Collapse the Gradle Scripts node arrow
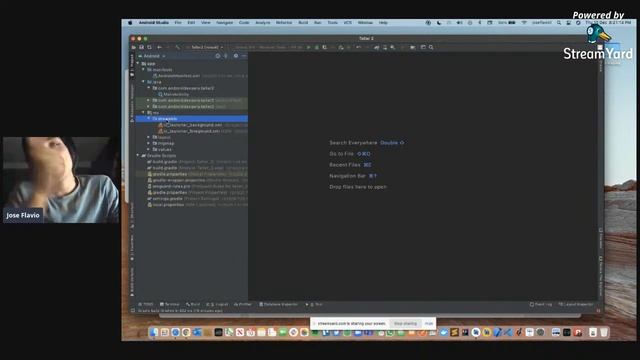 point(138,156)
